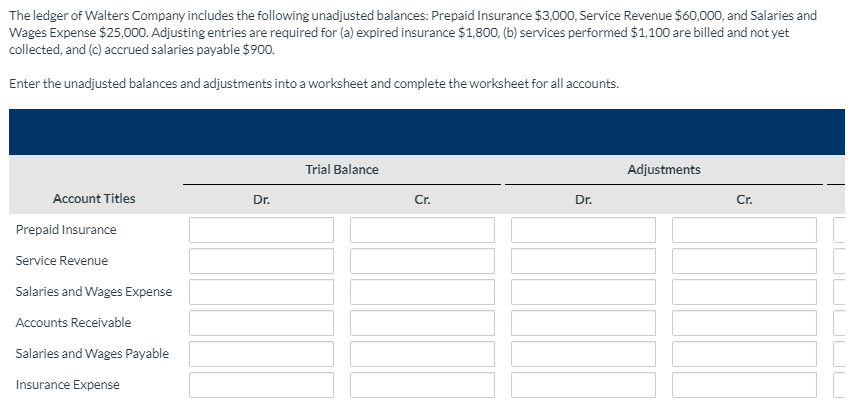Click Accounts Receivable Adjustments credit field

(744, 323)
